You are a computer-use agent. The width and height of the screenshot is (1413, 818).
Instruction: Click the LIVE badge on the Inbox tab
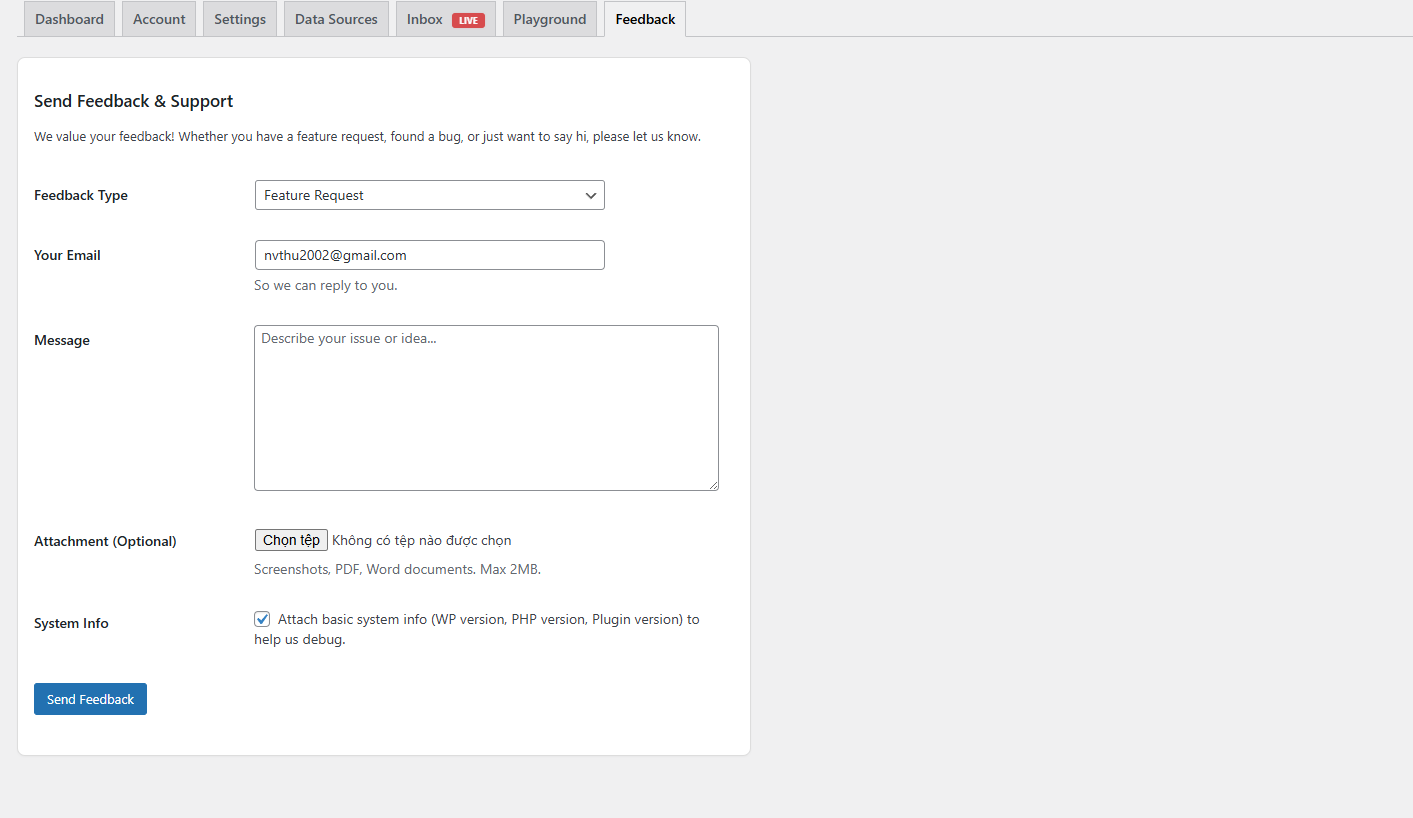(466, 18)
